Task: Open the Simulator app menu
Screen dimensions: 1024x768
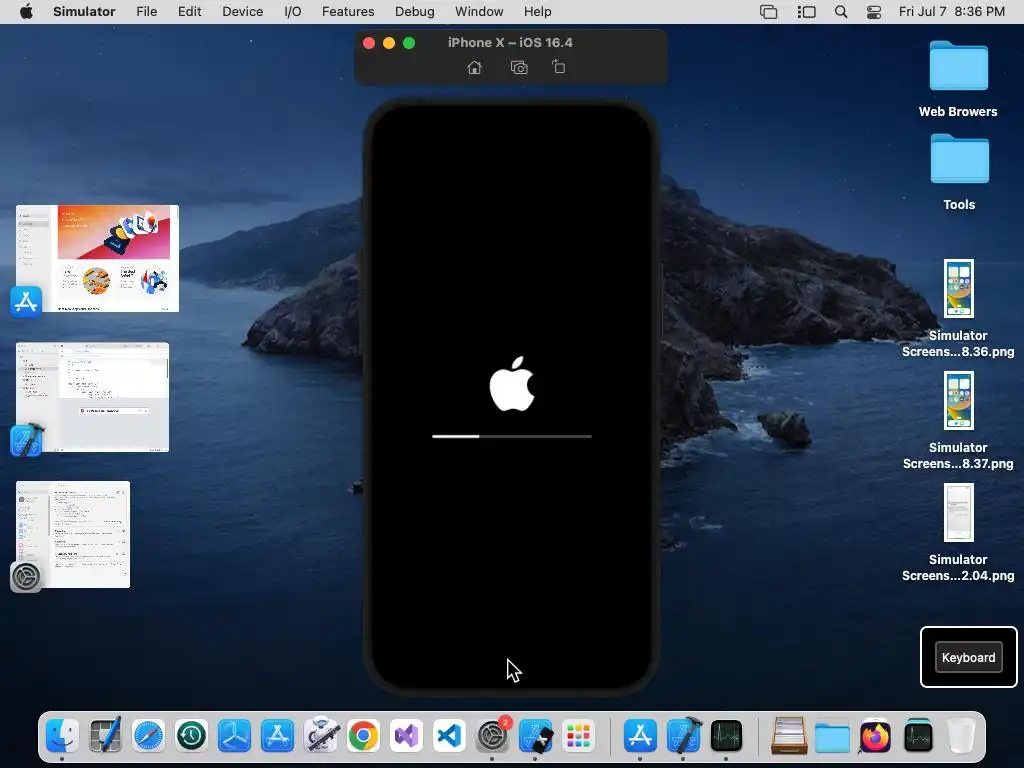Action: click(x=84, y=12)
